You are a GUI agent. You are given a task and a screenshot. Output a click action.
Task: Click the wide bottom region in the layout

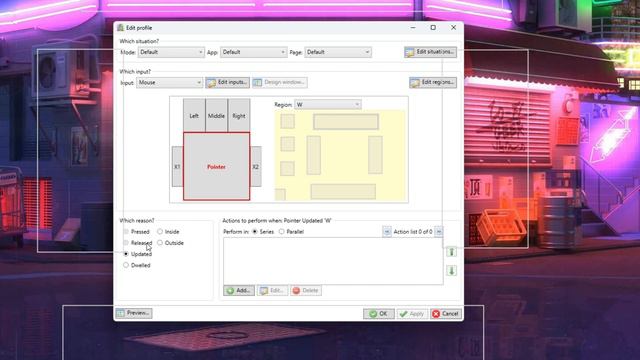click(x=343, y=192)
